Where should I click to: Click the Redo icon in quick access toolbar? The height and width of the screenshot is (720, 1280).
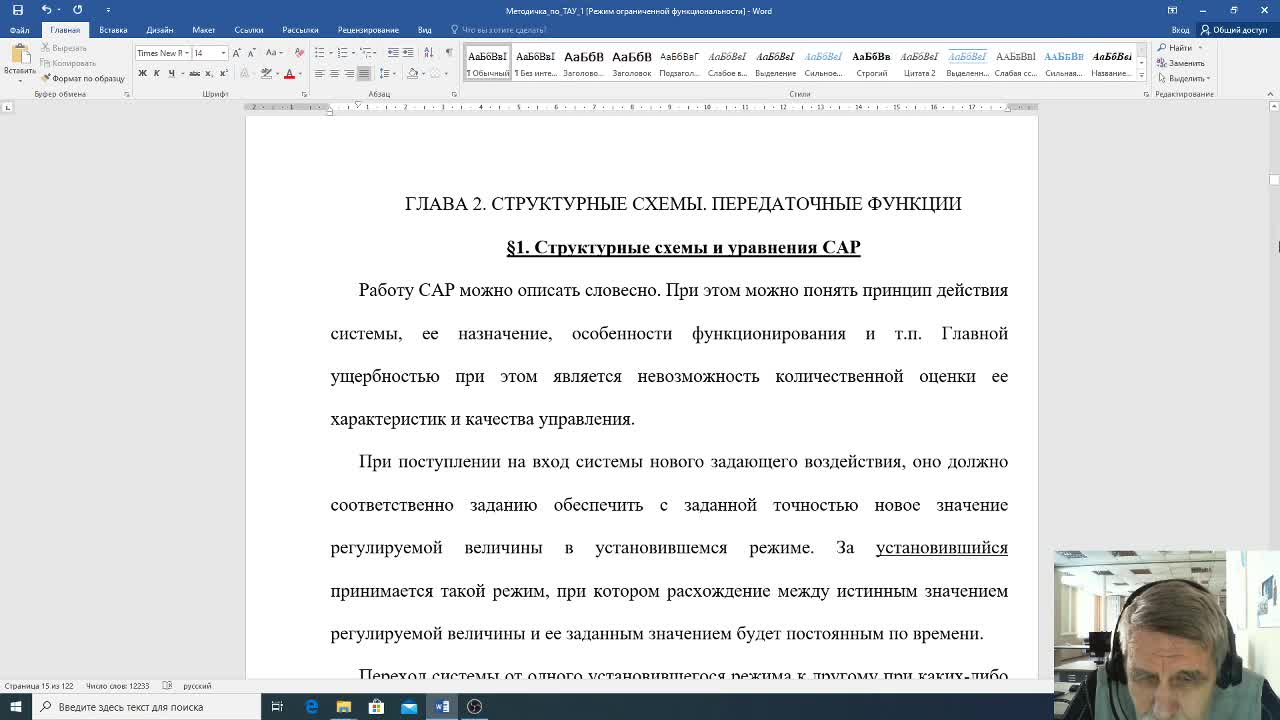[77, 10]
